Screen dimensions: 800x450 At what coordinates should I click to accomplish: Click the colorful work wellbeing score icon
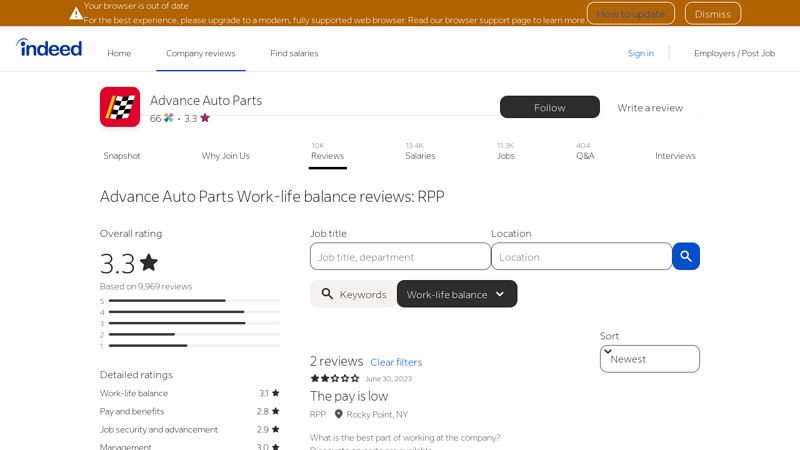point(169,118)
